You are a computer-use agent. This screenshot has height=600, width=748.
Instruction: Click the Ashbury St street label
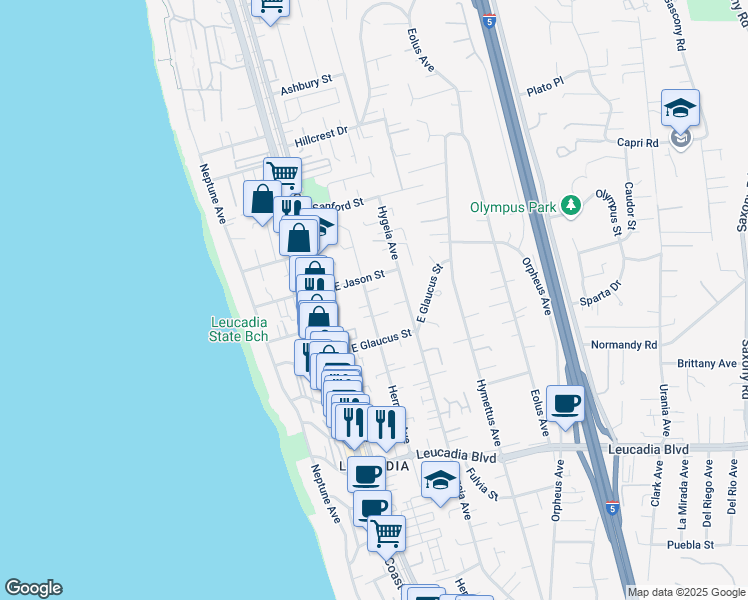coord(306,84)
